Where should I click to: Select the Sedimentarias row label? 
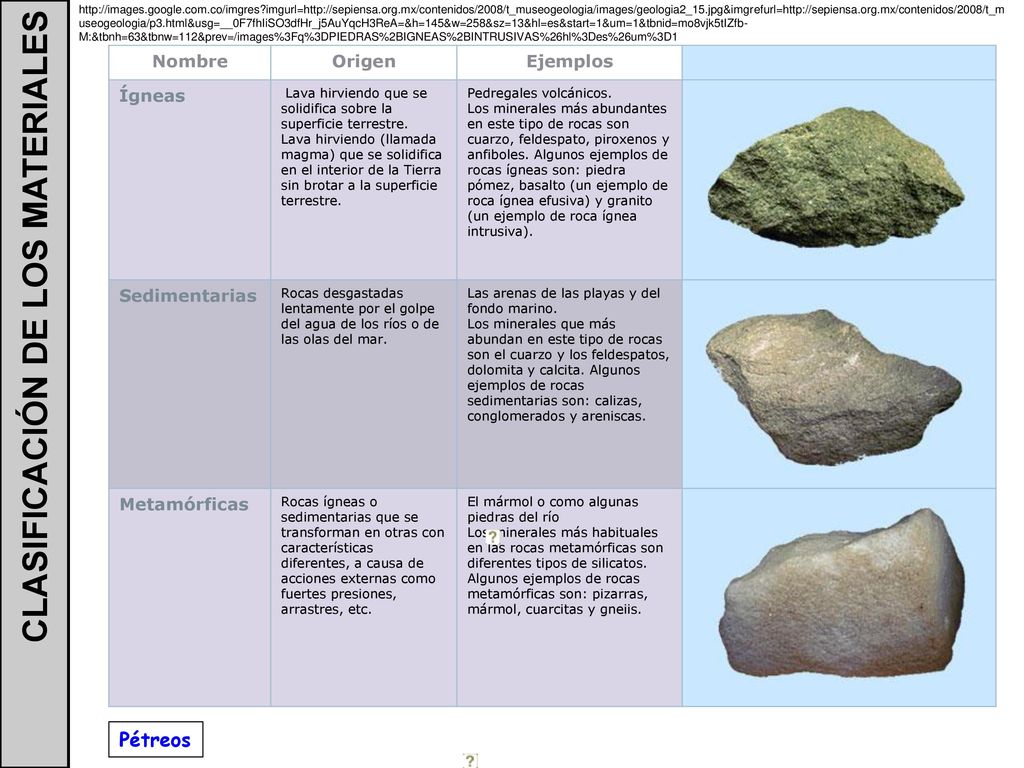click(x=188, y=296)
